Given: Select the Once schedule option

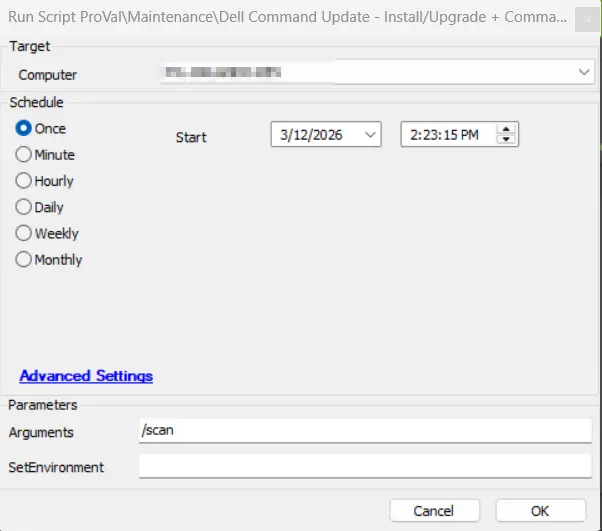Looking at the screenshot, I should [x=24, y=129].
